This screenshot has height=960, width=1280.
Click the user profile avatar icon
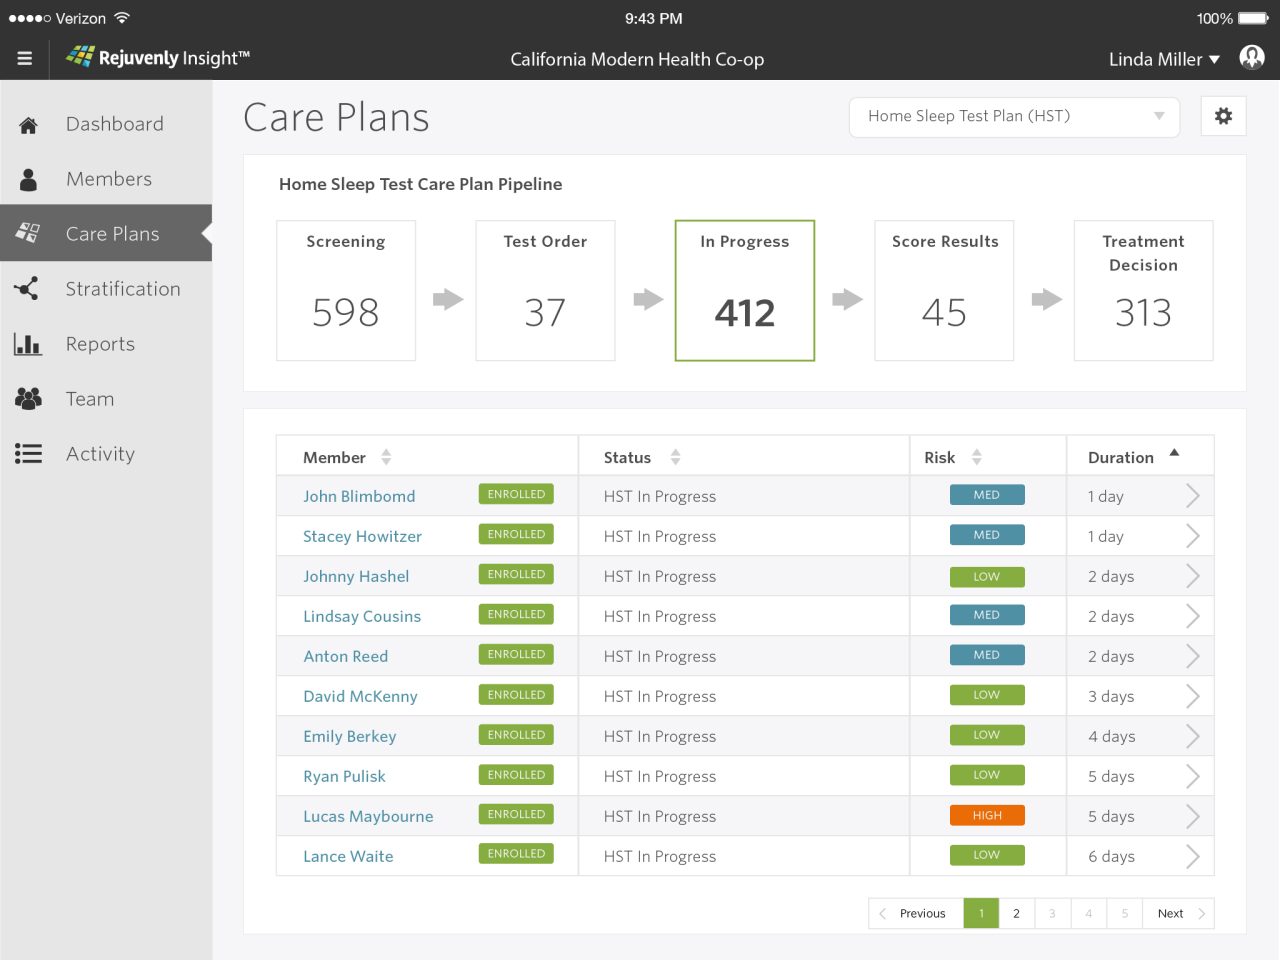[x=1251, y=58]
